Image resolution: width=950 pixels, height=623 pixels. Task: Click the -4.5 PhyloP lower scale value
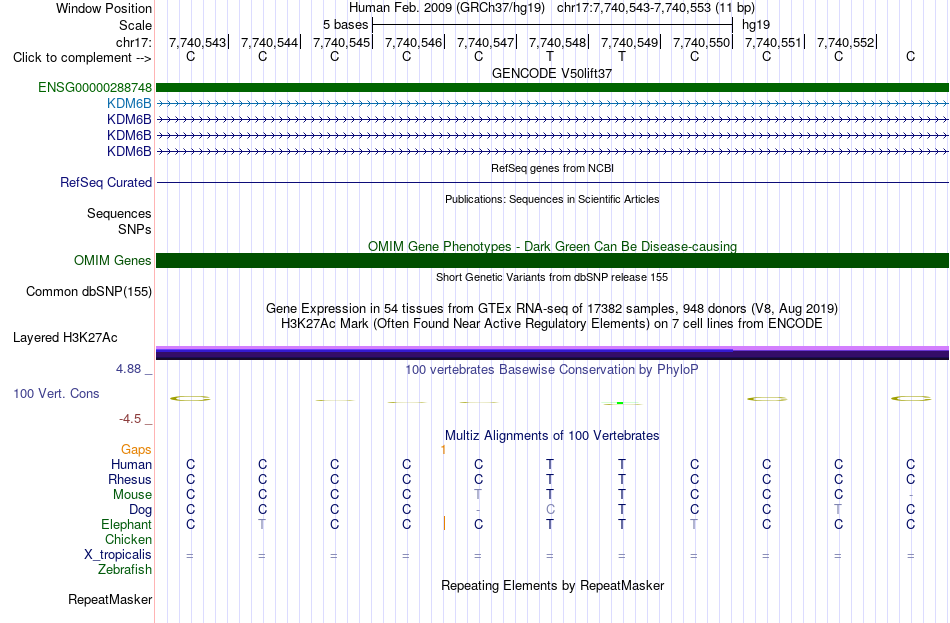(130, 419)
